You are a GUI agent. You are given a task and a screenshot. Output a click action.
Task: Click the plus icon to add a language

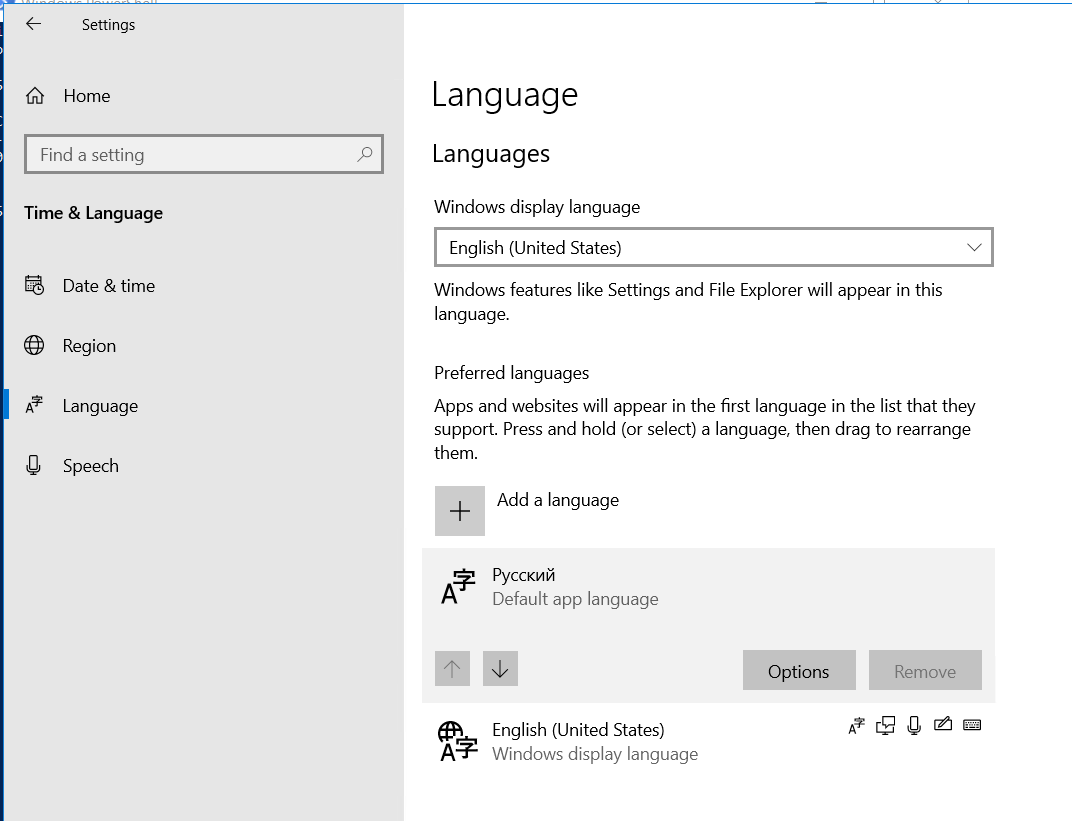[x=460, y=512]
